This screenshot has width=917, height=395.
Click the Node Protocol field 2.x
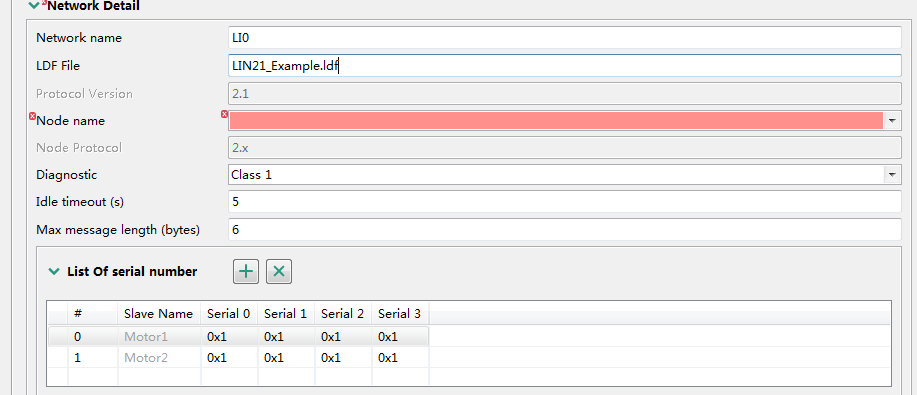(x=564, y=147)
